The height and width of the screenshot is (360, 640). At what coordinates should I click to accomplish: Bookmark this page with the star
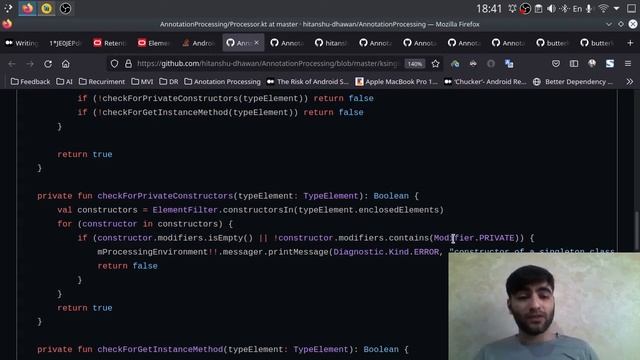(436, 64)
